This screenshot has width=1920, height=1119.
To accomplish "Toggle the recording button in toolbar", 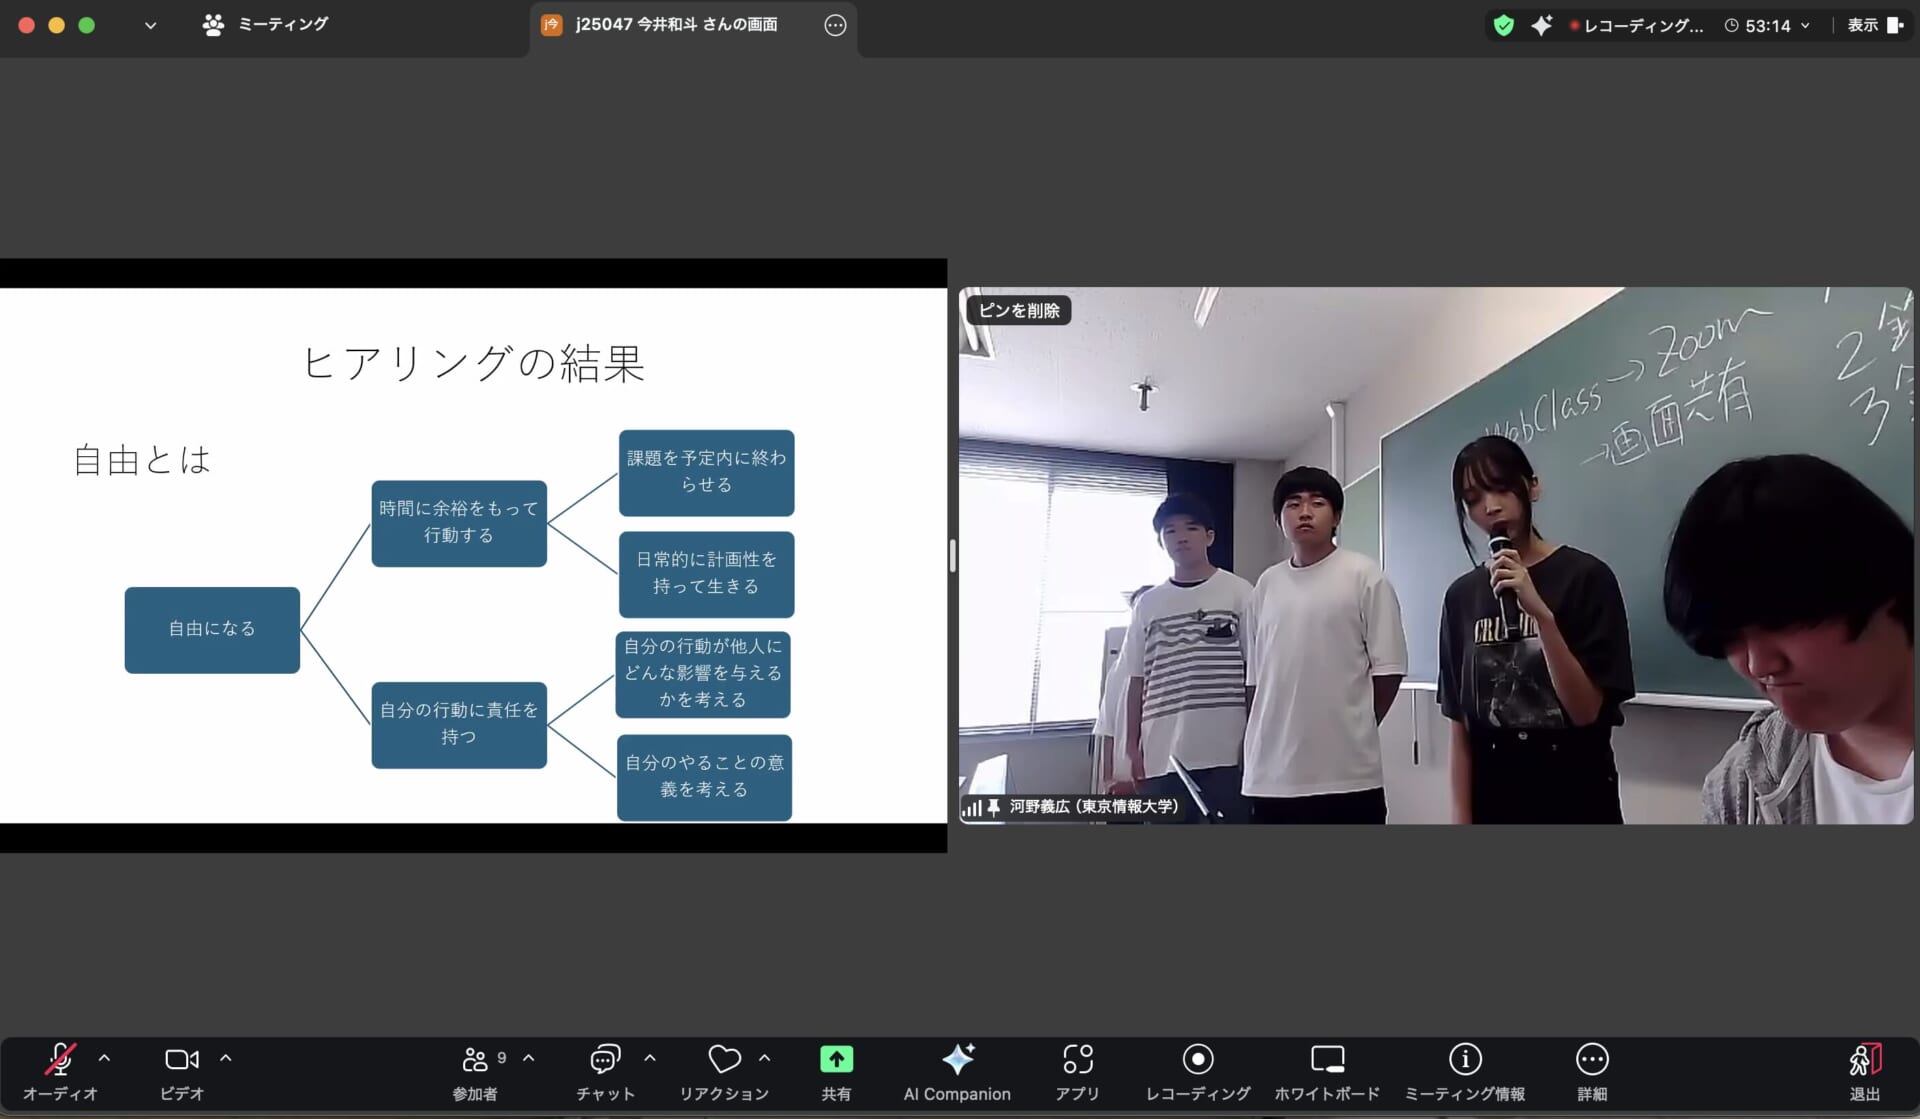I will 1197,1060.
